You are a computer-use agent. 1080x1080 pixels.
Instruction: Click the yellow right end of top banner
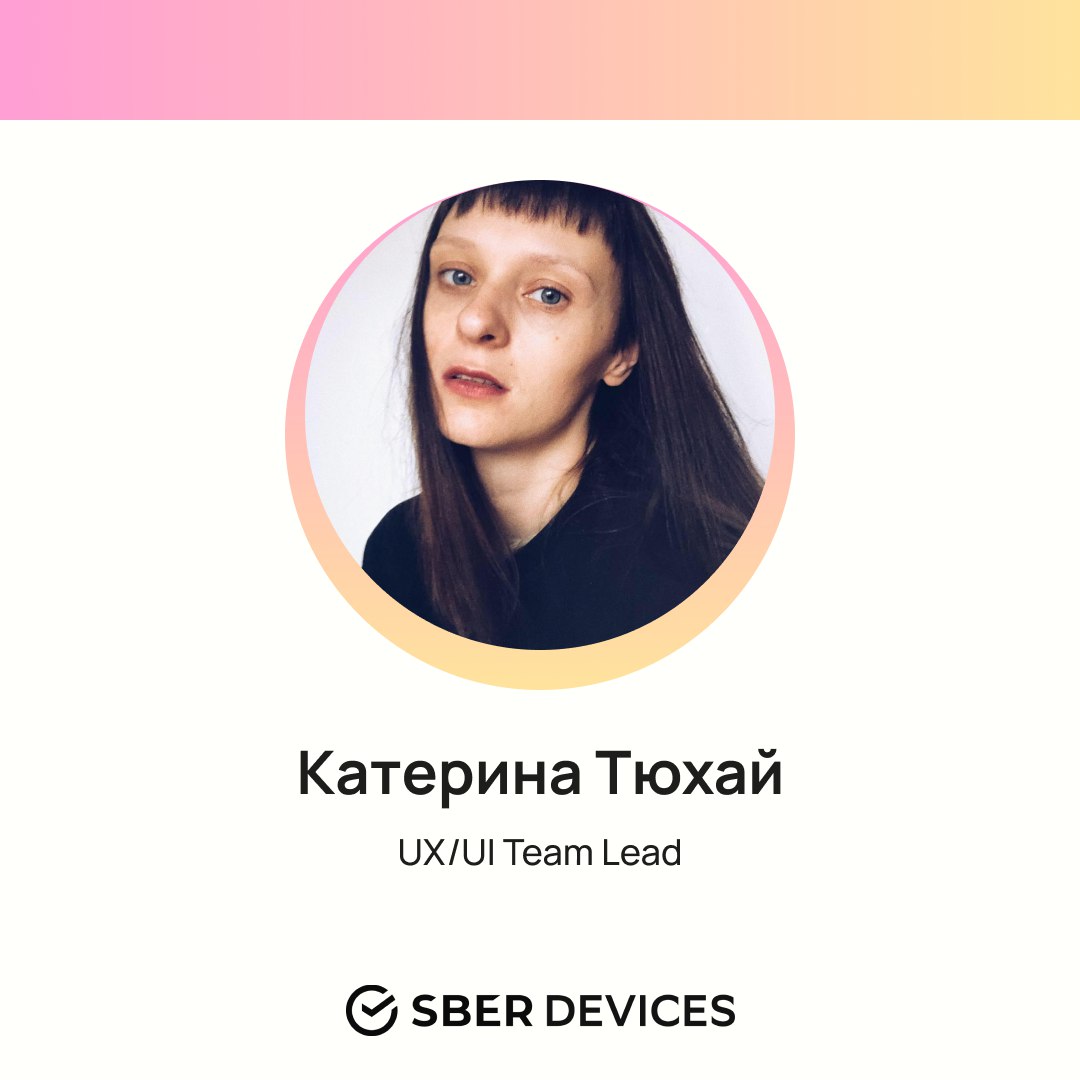coord(1039,60)
